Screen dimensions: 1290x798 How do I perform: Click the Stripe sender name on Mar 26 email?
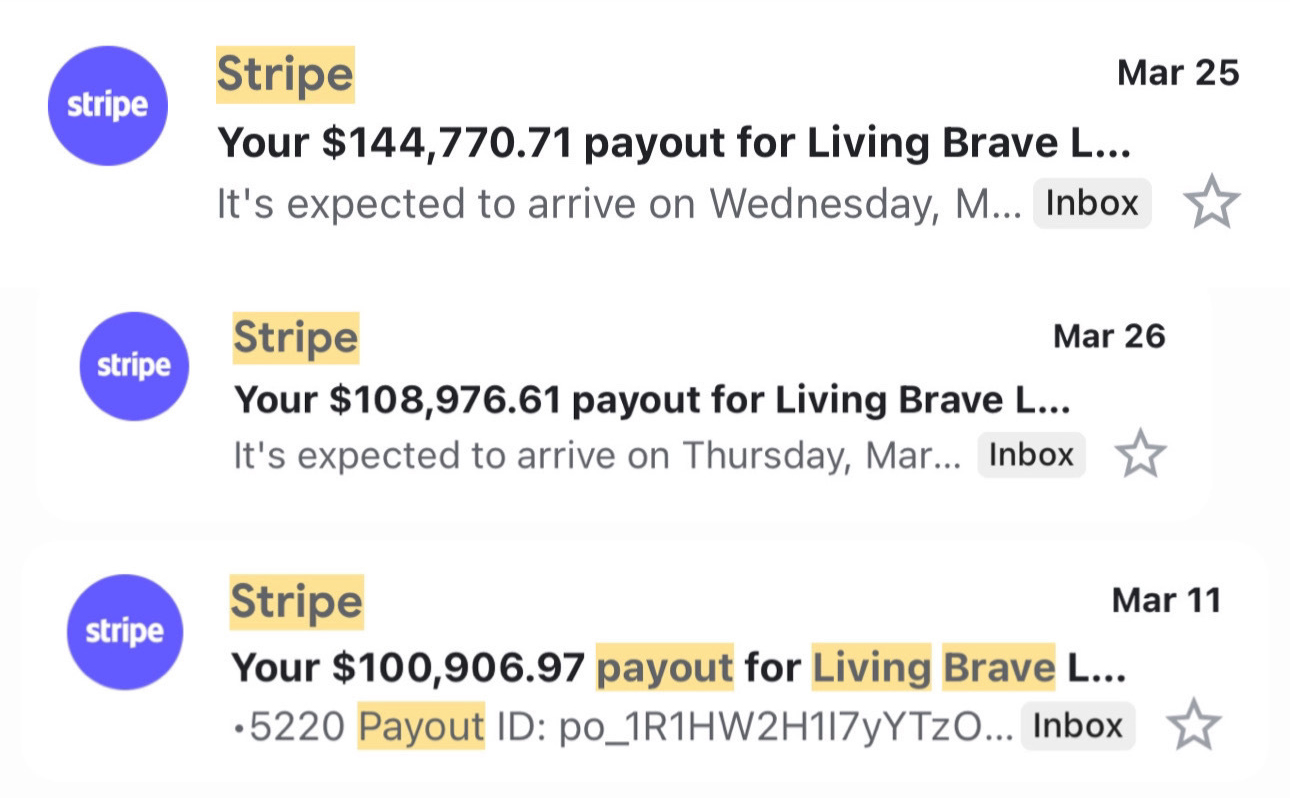(295, 338)
